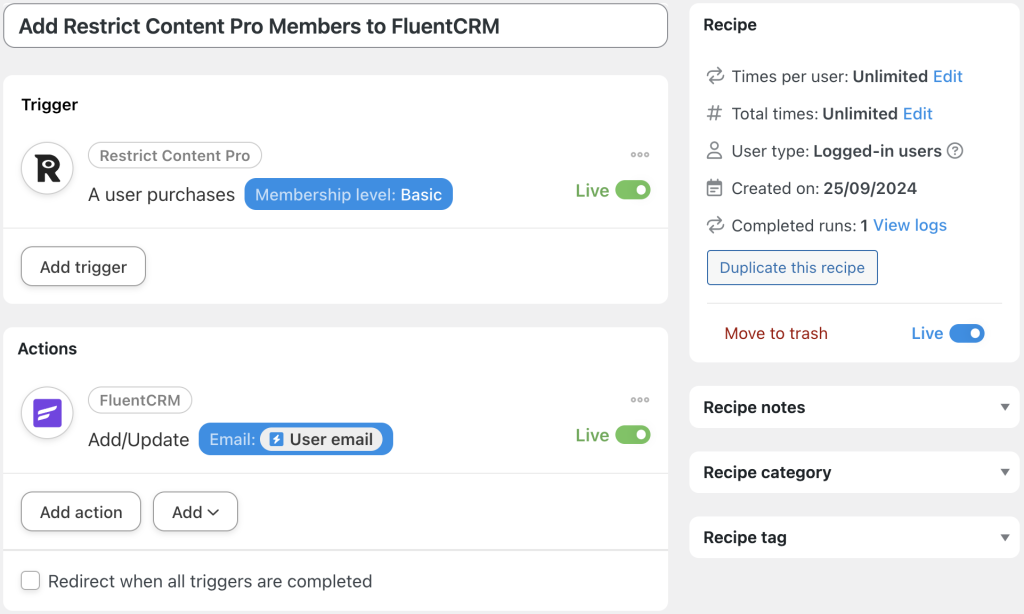Viewport: 1024px width, 614px height.
Task: Click the Move to trash link
Action: click(776, 333)
